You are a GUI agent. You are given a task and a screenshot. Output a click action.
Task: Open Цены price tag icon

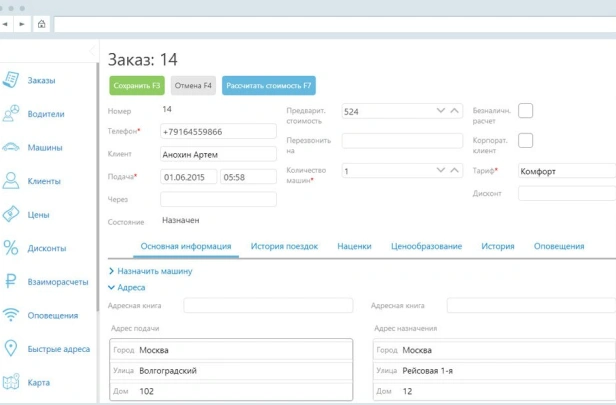(x=12, y=214)
